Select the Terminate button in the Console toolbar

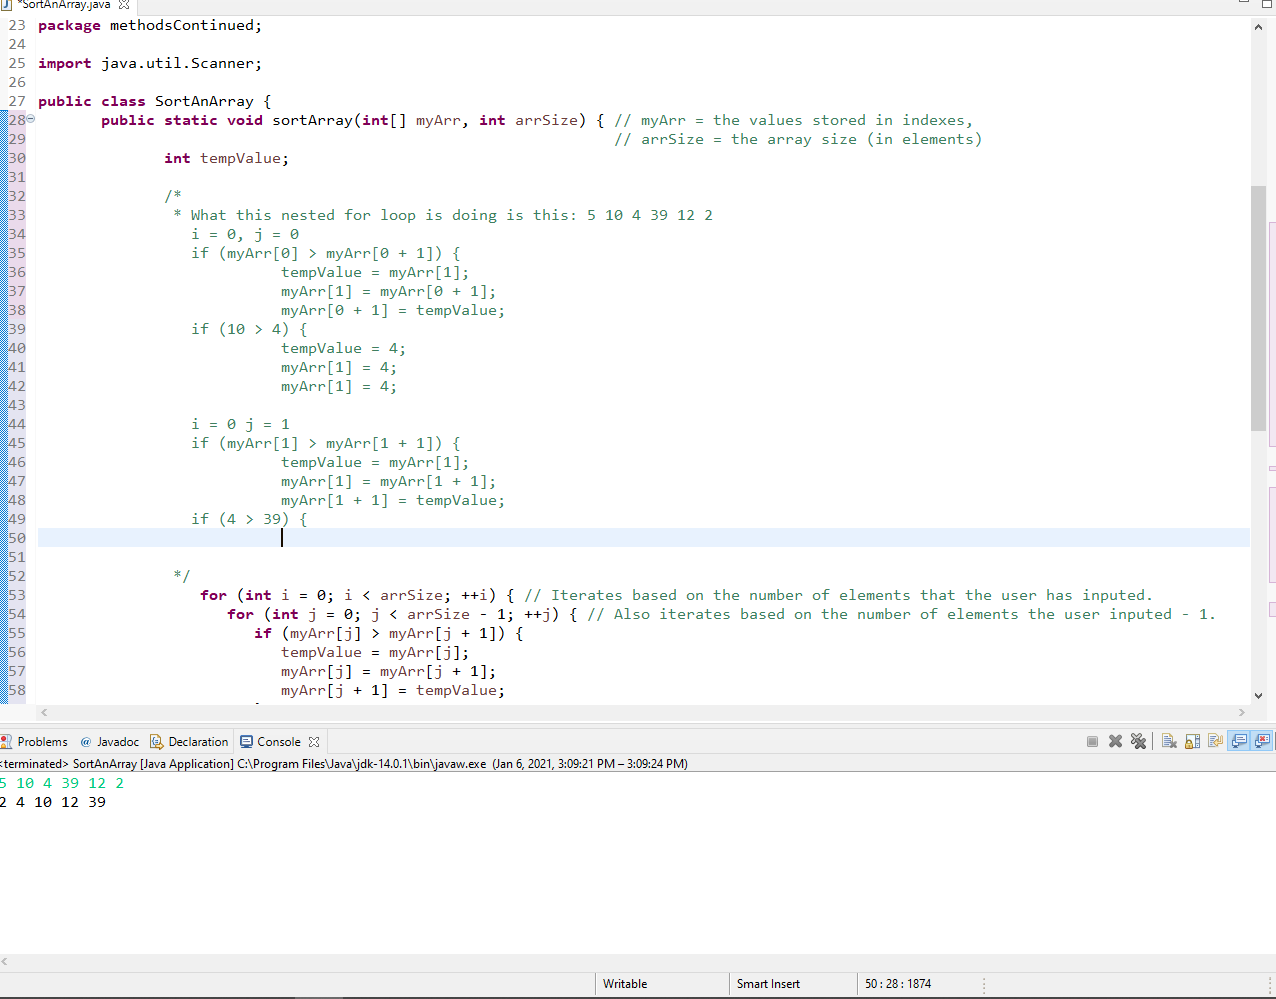click(1093, 741)
